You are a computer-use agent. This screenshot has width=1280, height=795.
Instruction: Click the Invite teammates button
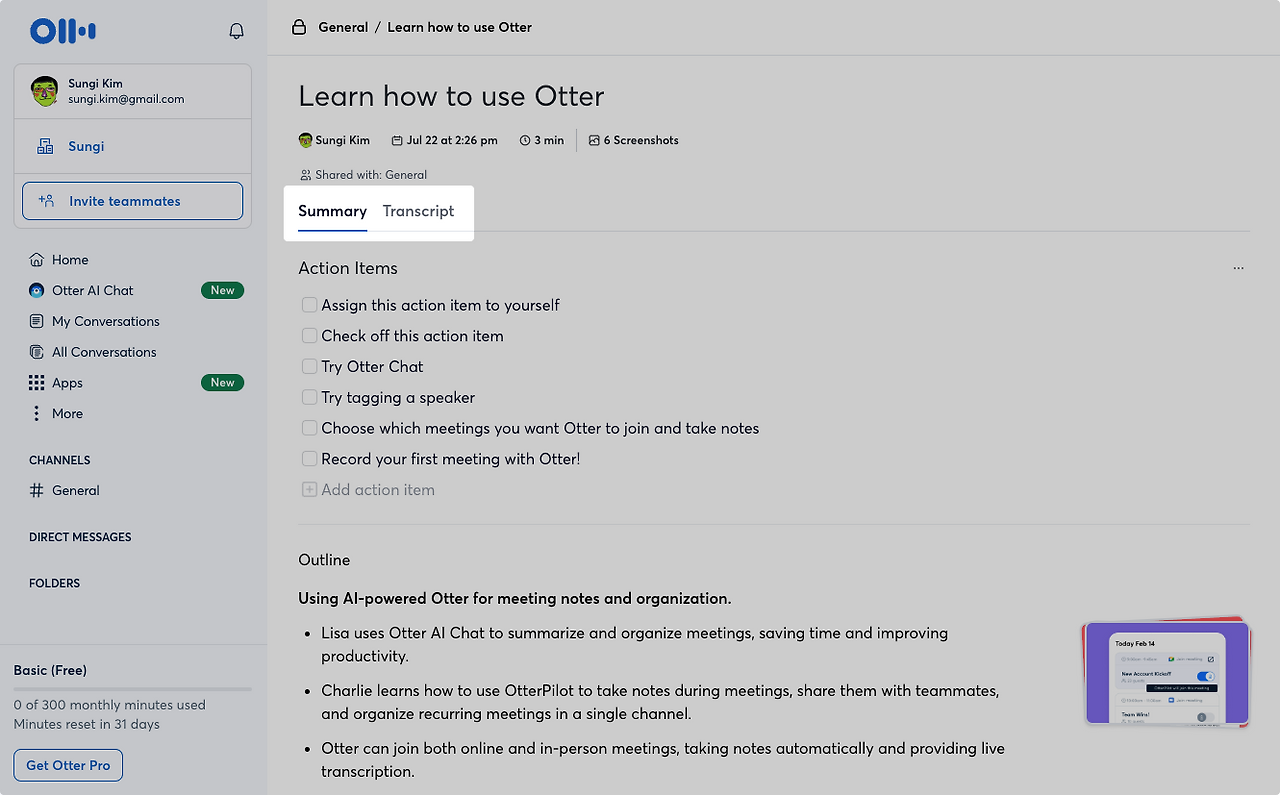tap(133, 201)
